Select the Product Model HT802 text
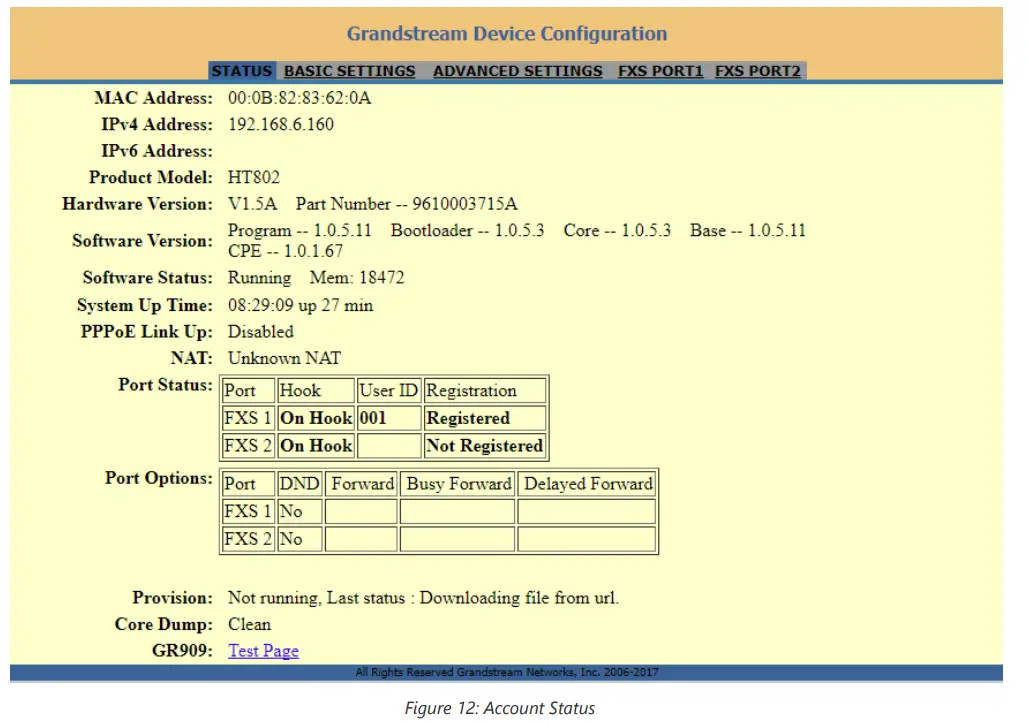Image resolution: width=1028 pixels, height=722 pixels. click(x=252, y=177)
